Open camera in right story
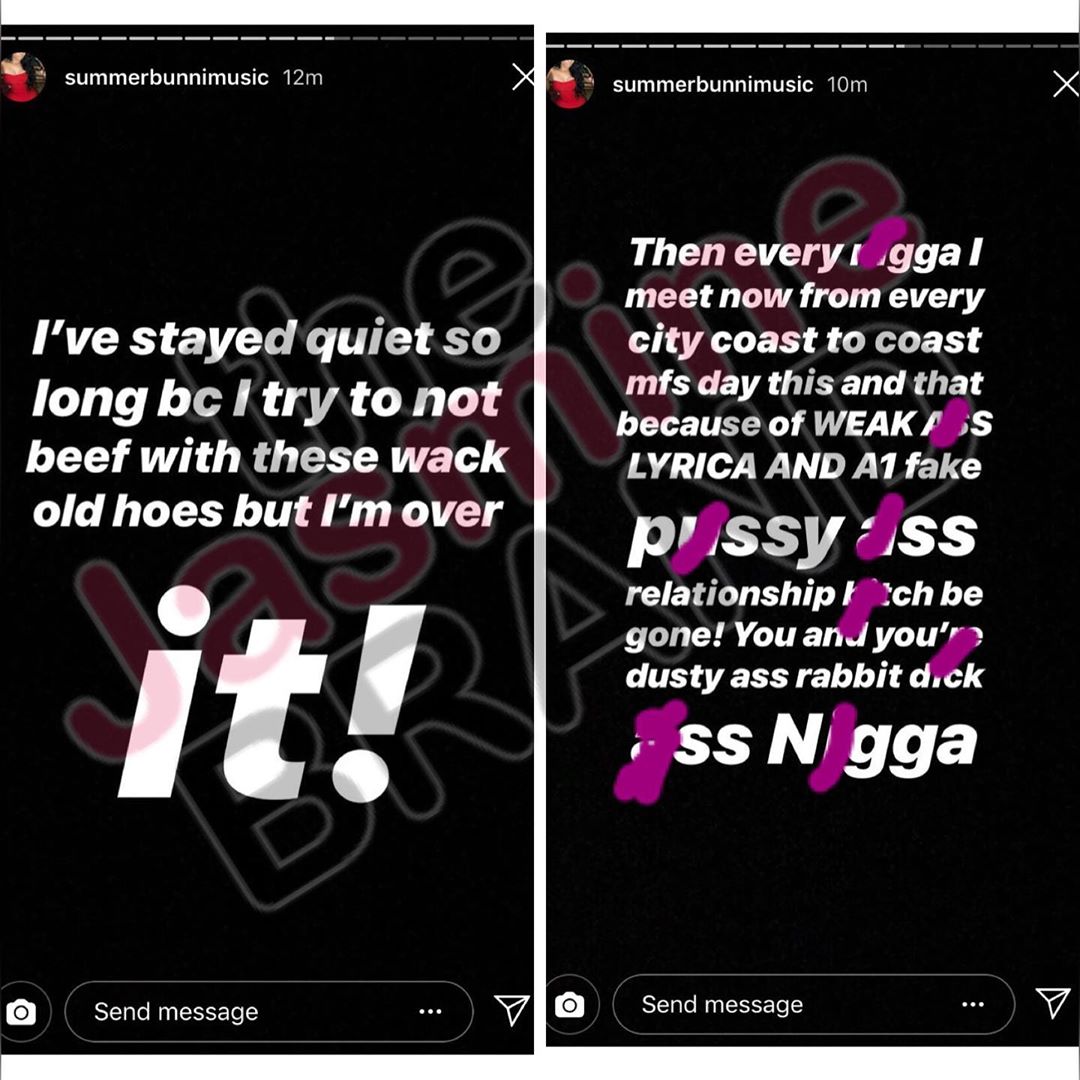Viewport: 1080px width, 1080px height. (570, 1005)
